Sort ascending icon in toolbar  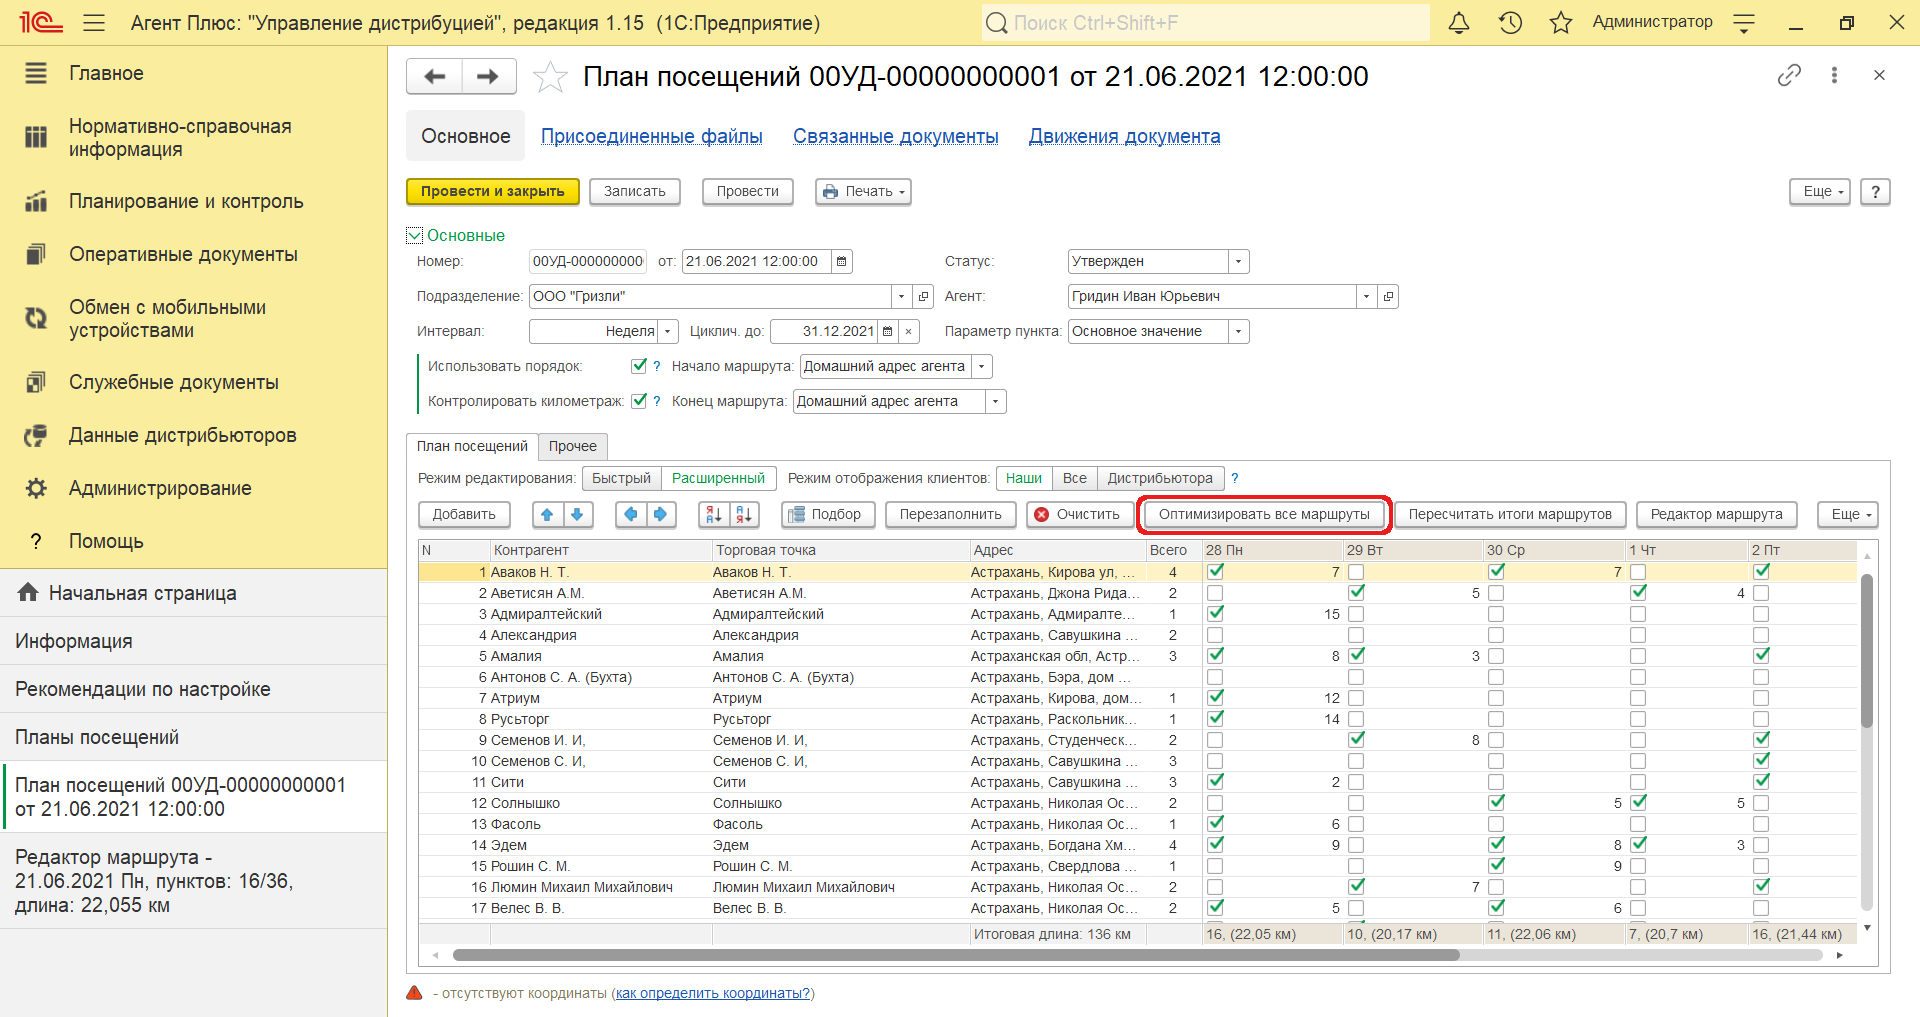714,515
